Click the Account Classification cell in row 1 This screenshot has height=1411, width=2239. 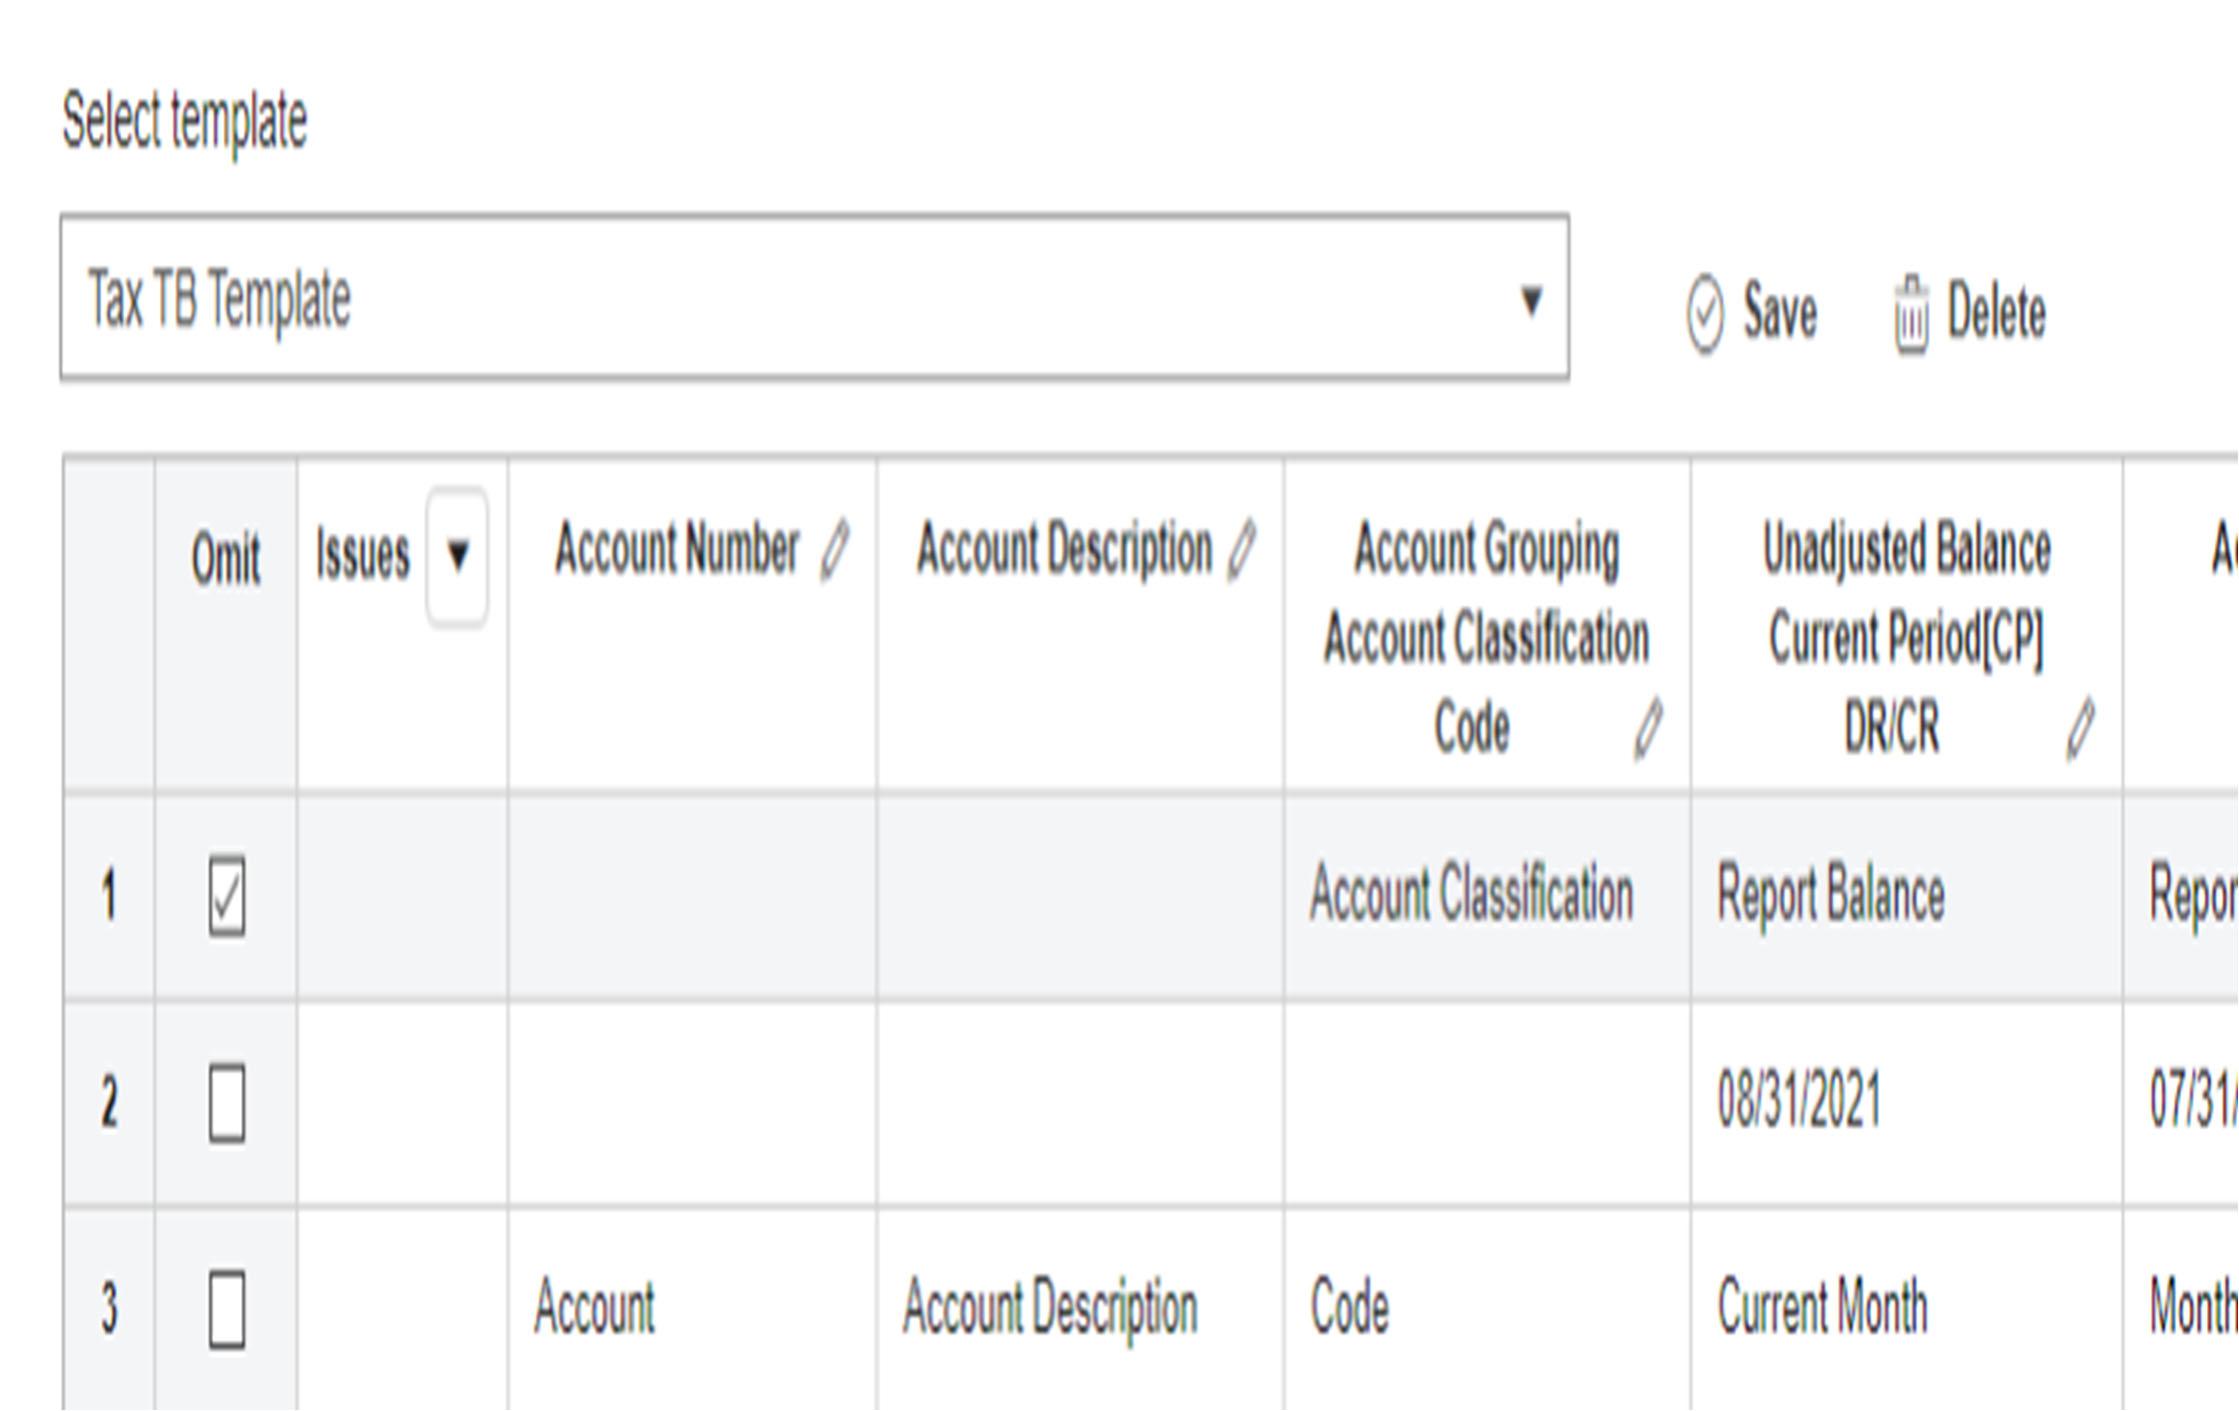(x=1471, y=896)
